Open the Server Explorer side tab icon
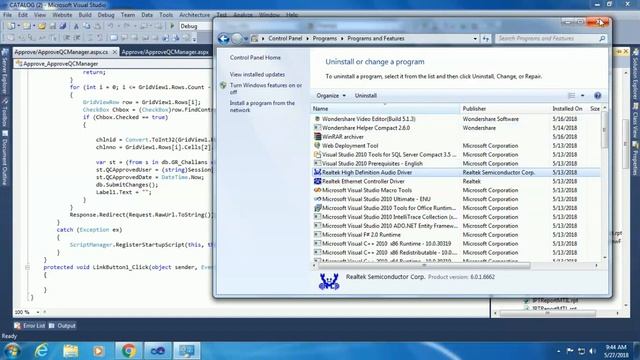Viewport: 640px width, 360px height. point(5,53)
